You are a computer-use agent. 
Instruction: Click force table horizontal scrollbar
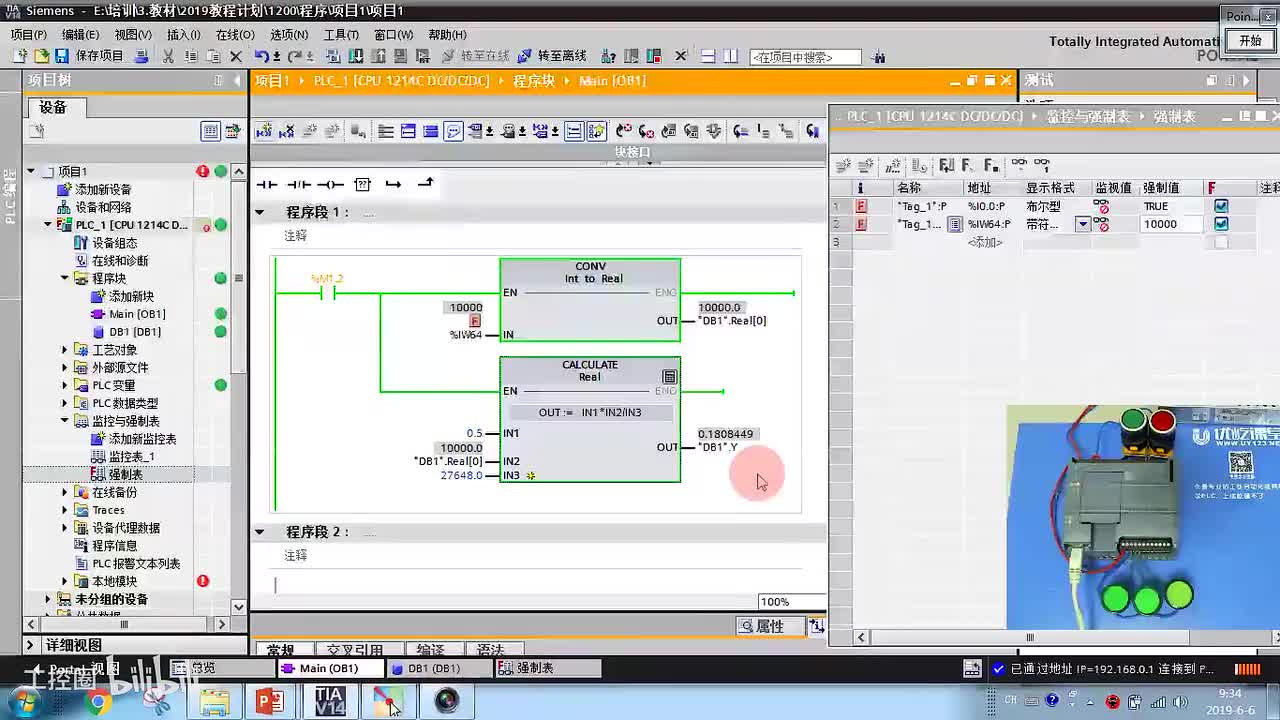tap(1029, 637)
